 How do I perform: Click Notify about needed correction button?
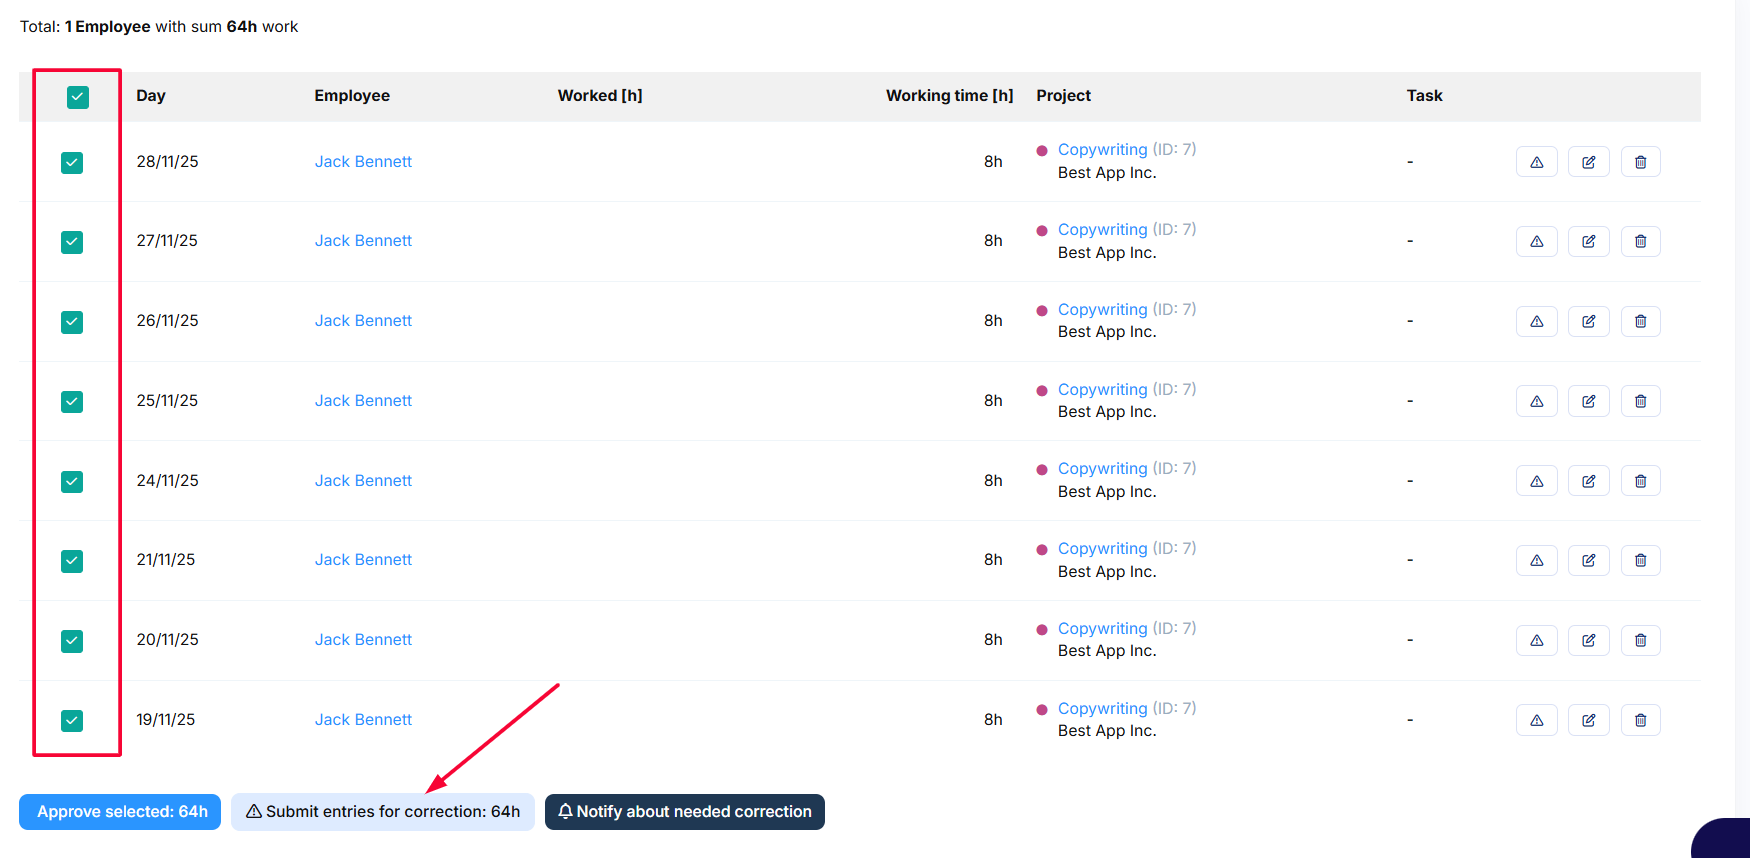(x=685, y=812)
